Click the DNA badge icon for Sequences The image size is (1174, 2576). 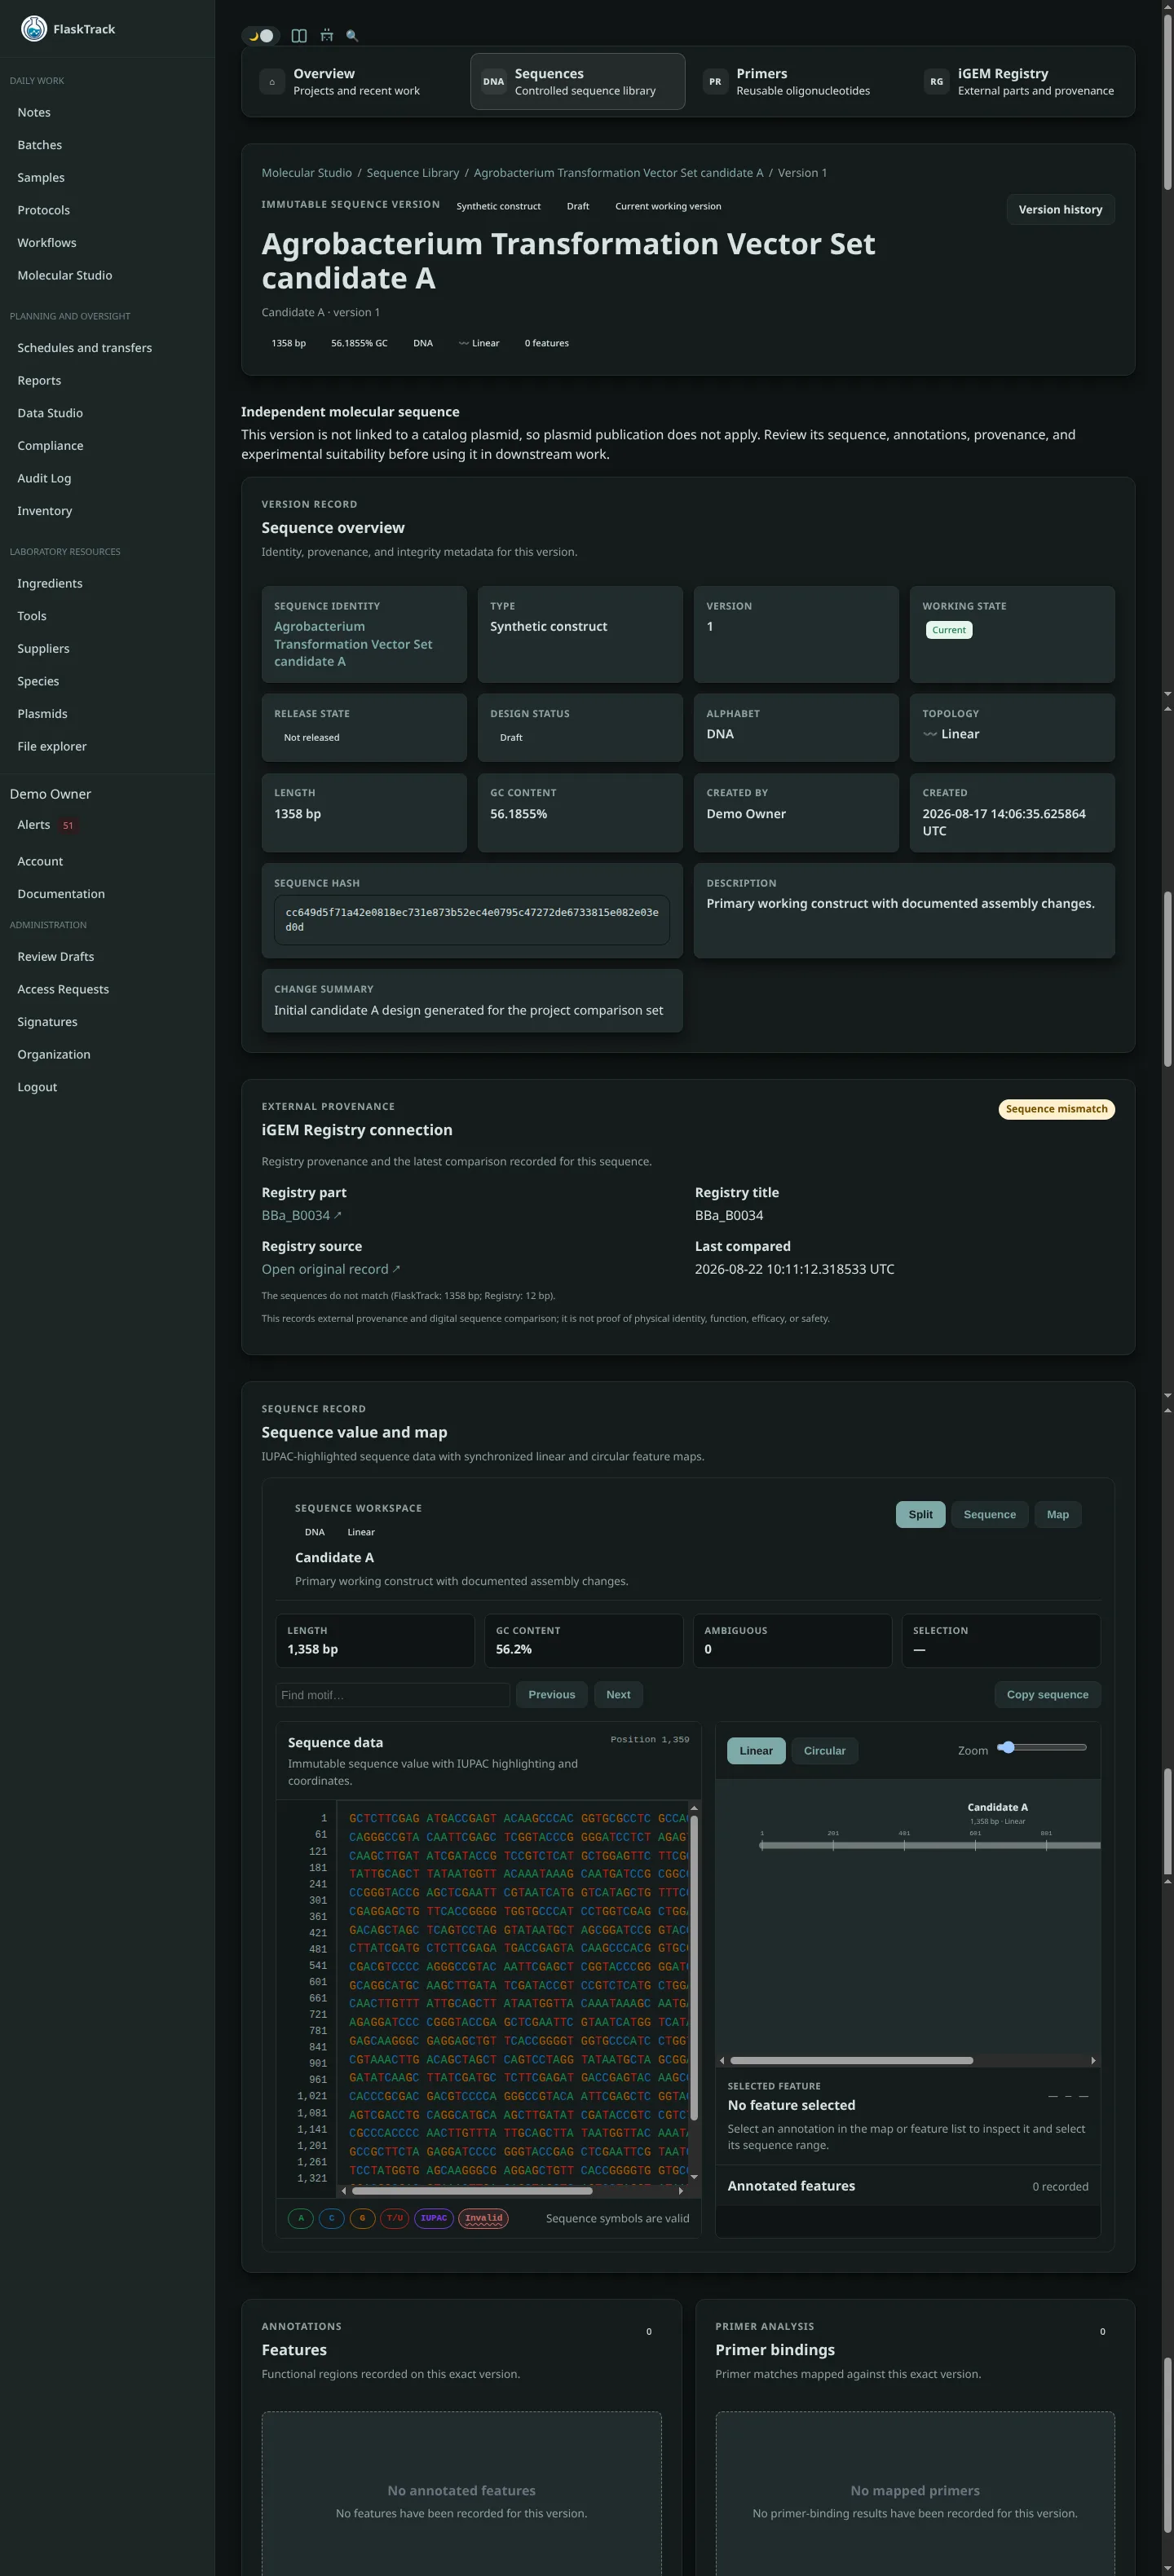494,82
